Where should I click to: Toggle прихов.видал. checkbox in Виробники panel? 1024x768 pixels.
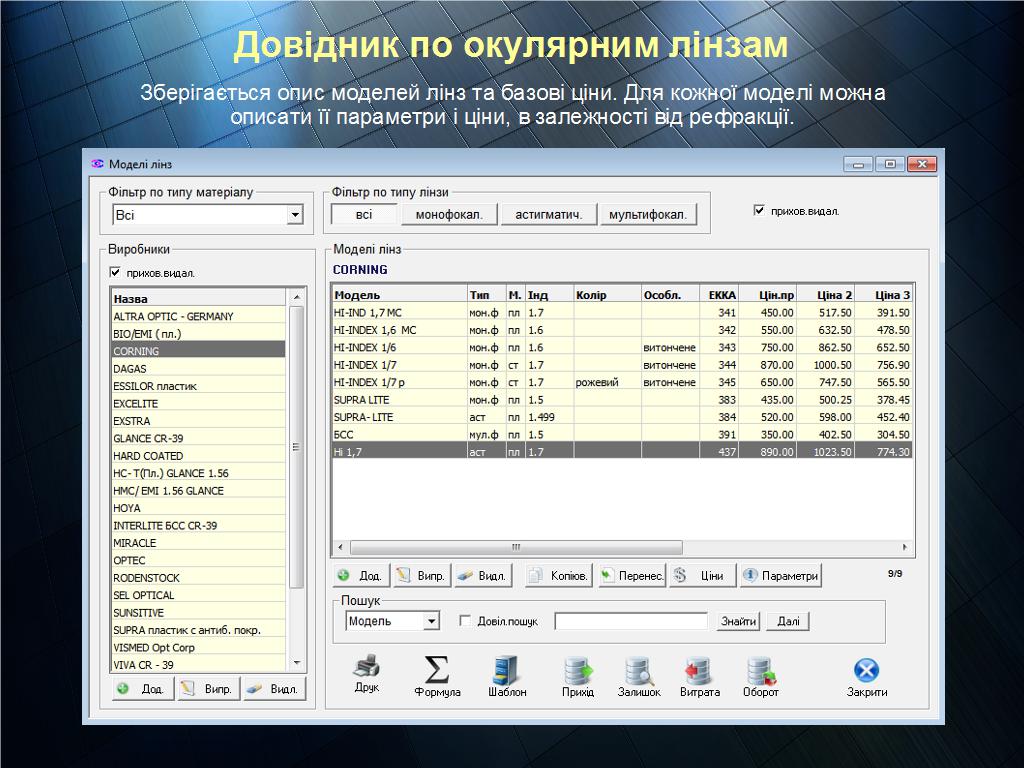(x=115, y=272)
